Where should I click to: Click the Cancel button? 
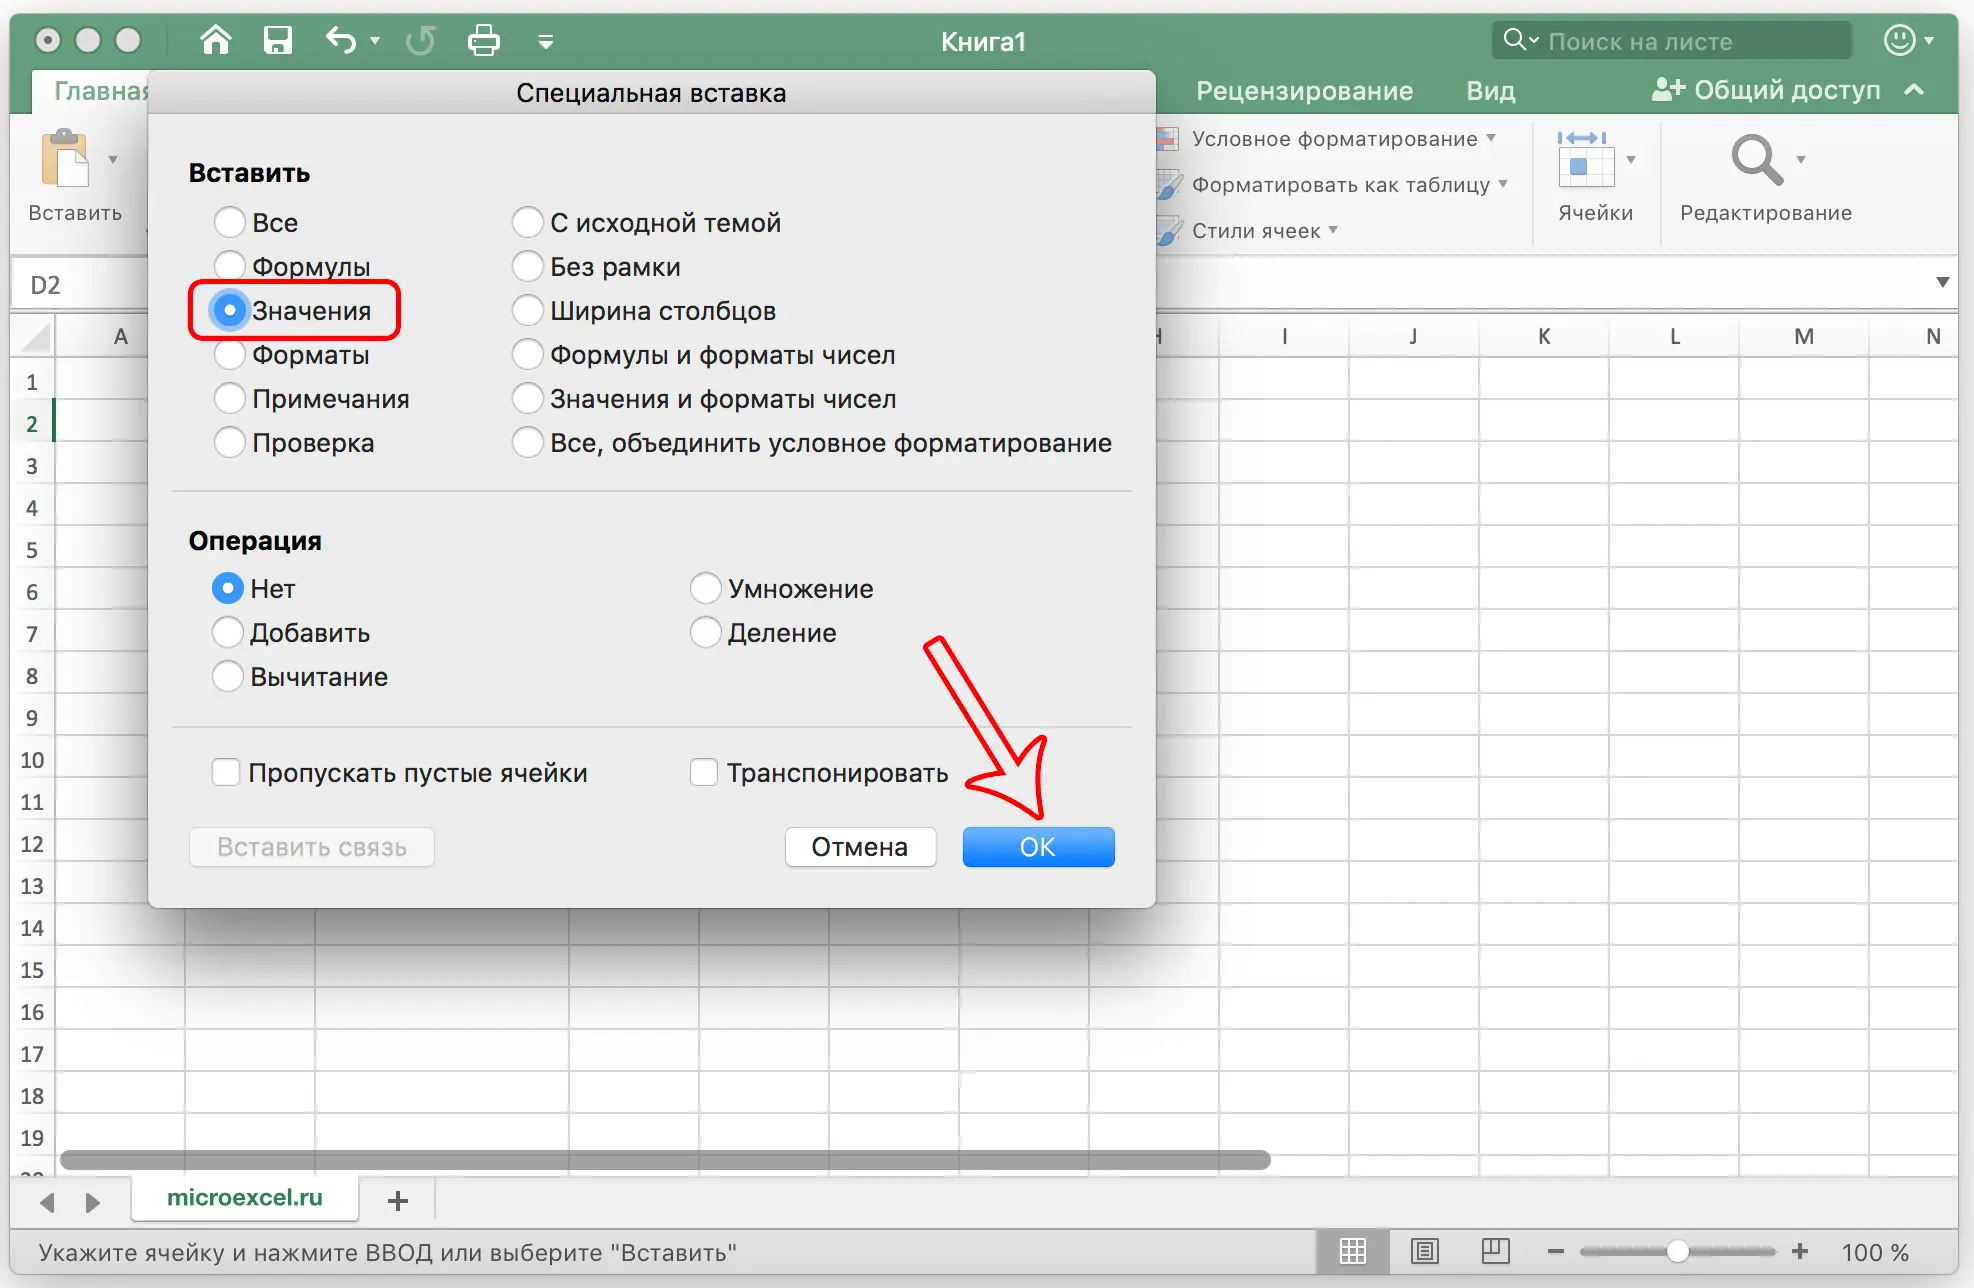[860, 847]
